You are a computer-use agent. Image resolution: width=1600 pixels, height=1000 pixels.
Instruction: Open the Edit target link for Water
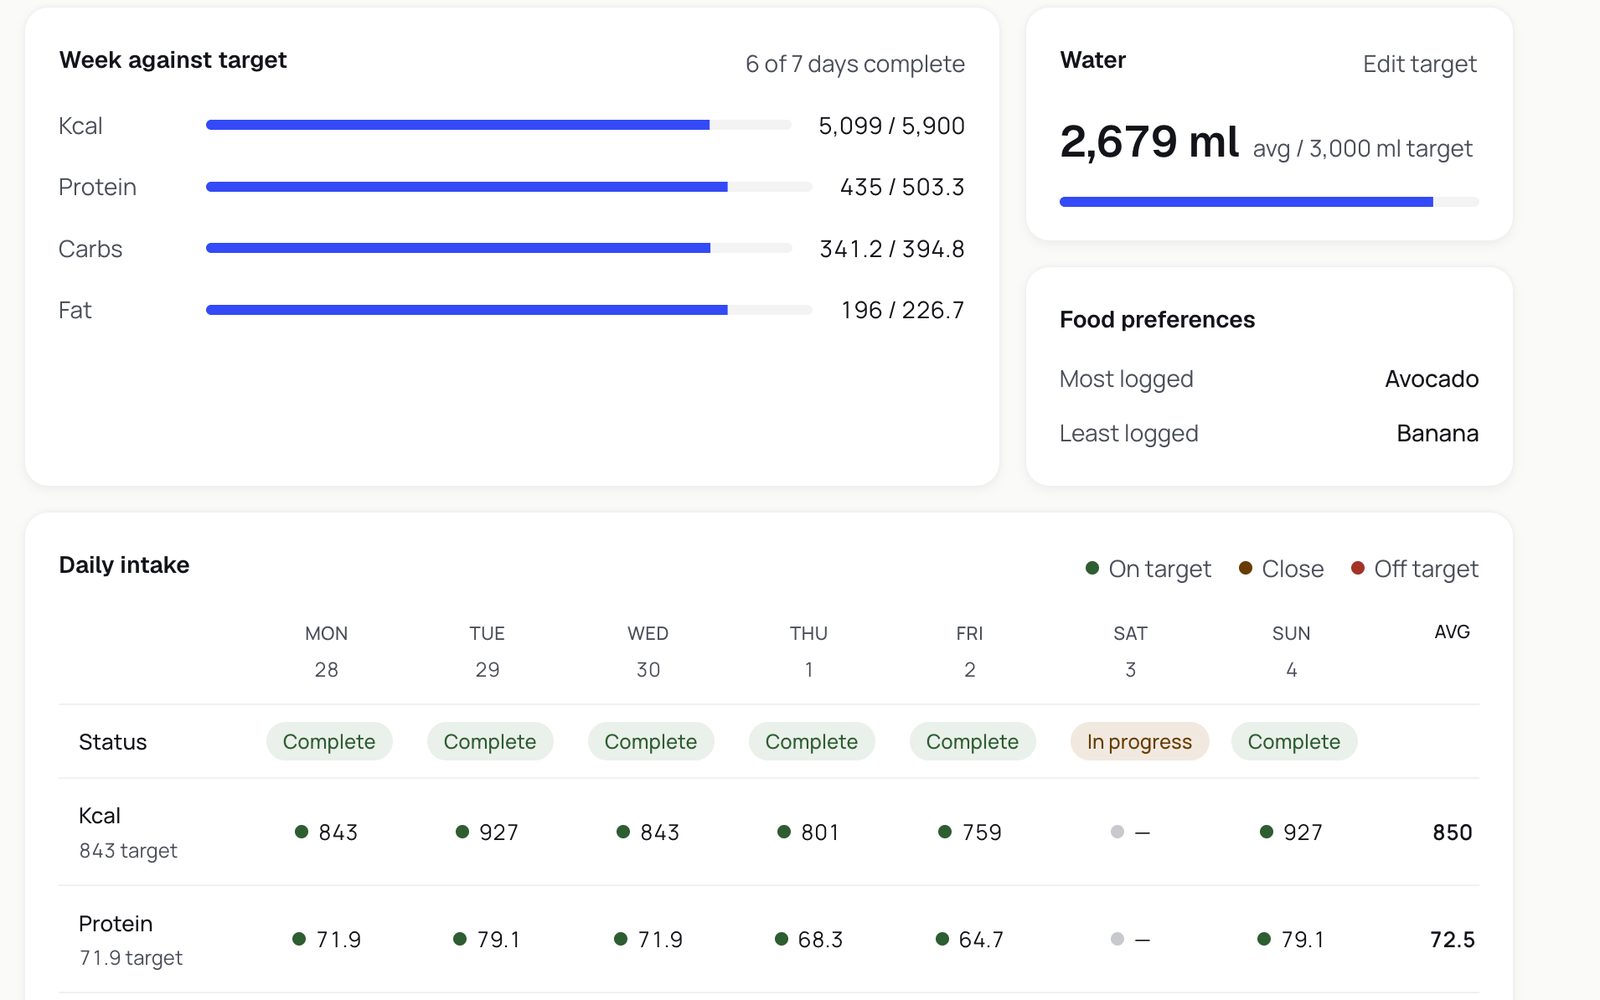click(1419, 64)
